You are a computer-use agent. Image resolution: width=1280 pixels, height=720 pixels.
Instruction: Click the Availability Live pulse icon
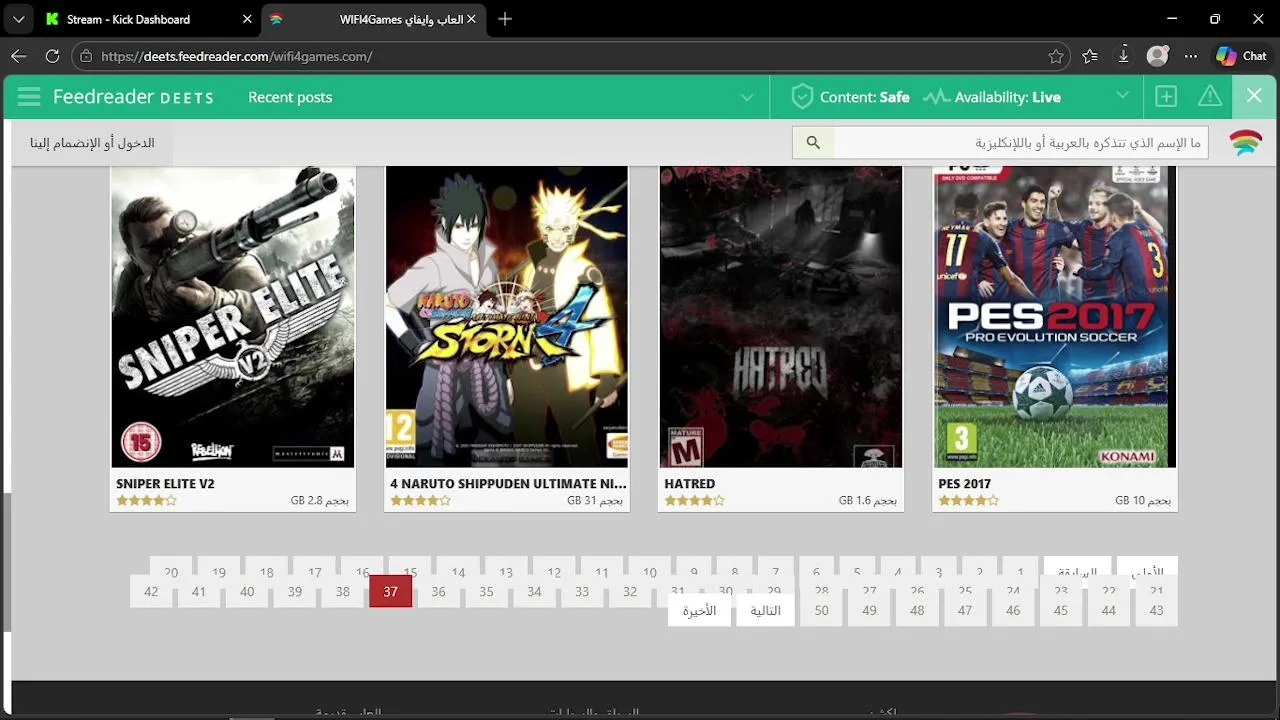pyautogui.click(x=936, y=97)
